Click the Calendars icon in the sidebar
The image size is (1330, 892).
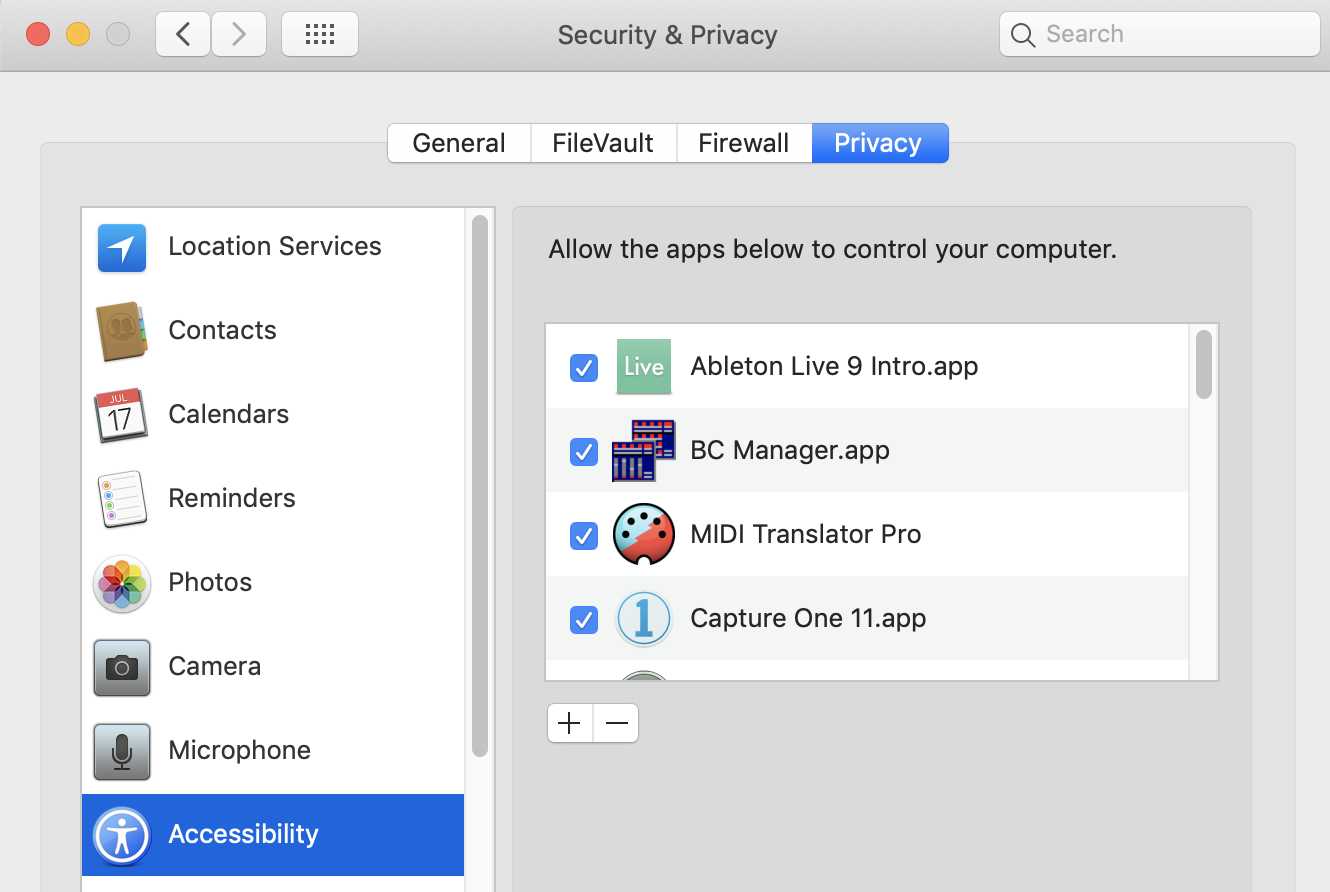tap(122, 415)
